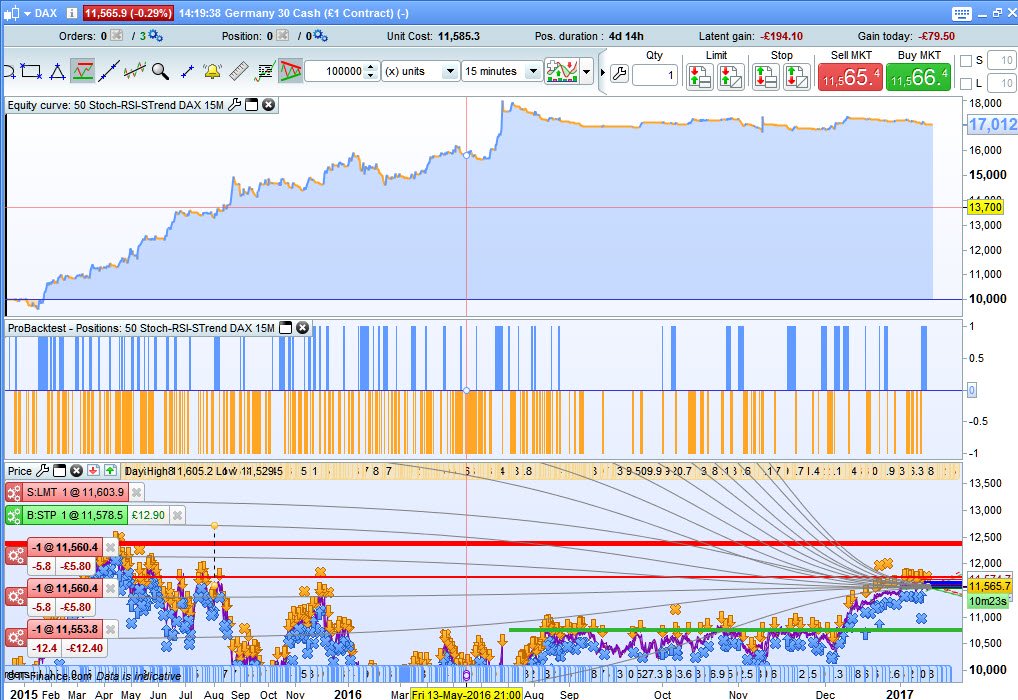Select the magnifying glass zoom tool
The width and height of the screenshot is (1018, 700).
tap(160, 72)
